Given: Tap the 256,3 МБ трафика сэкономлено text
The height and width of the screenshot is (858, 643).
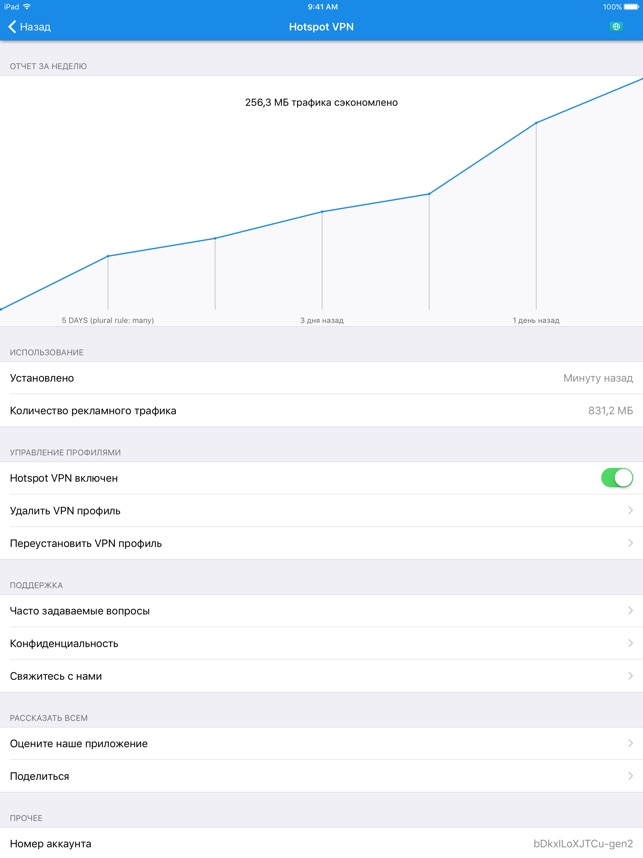Looking at the screenshot, I should [321, 102].
